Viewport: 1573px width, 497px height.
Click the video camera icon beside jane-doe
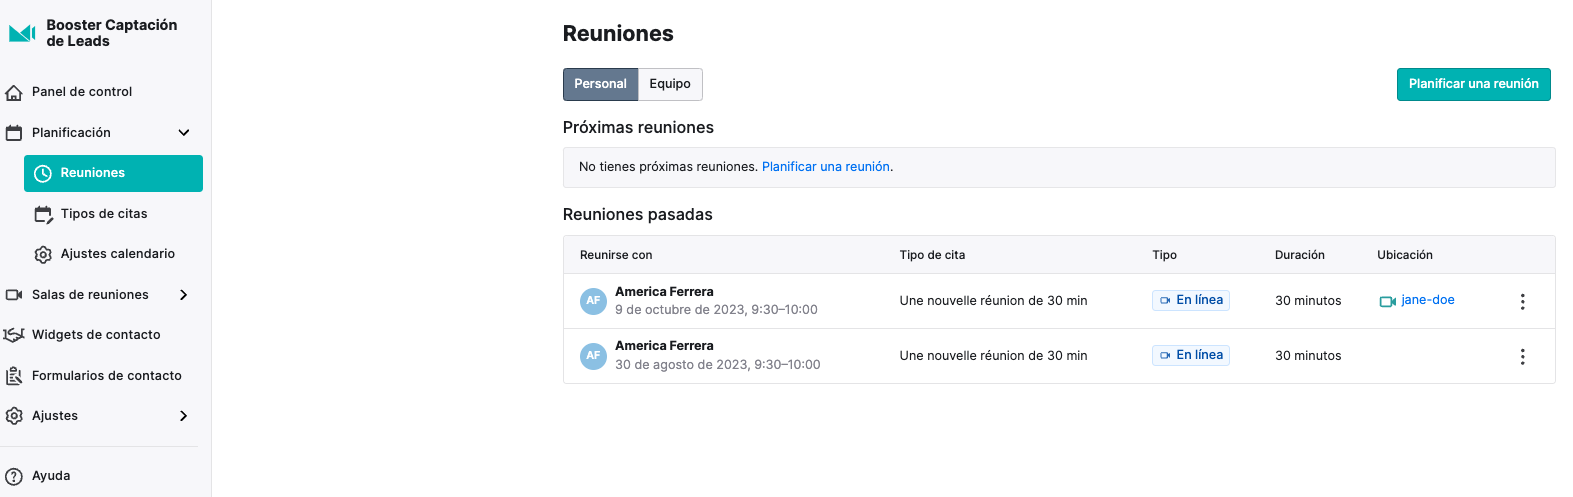[x=1387, y=301]
